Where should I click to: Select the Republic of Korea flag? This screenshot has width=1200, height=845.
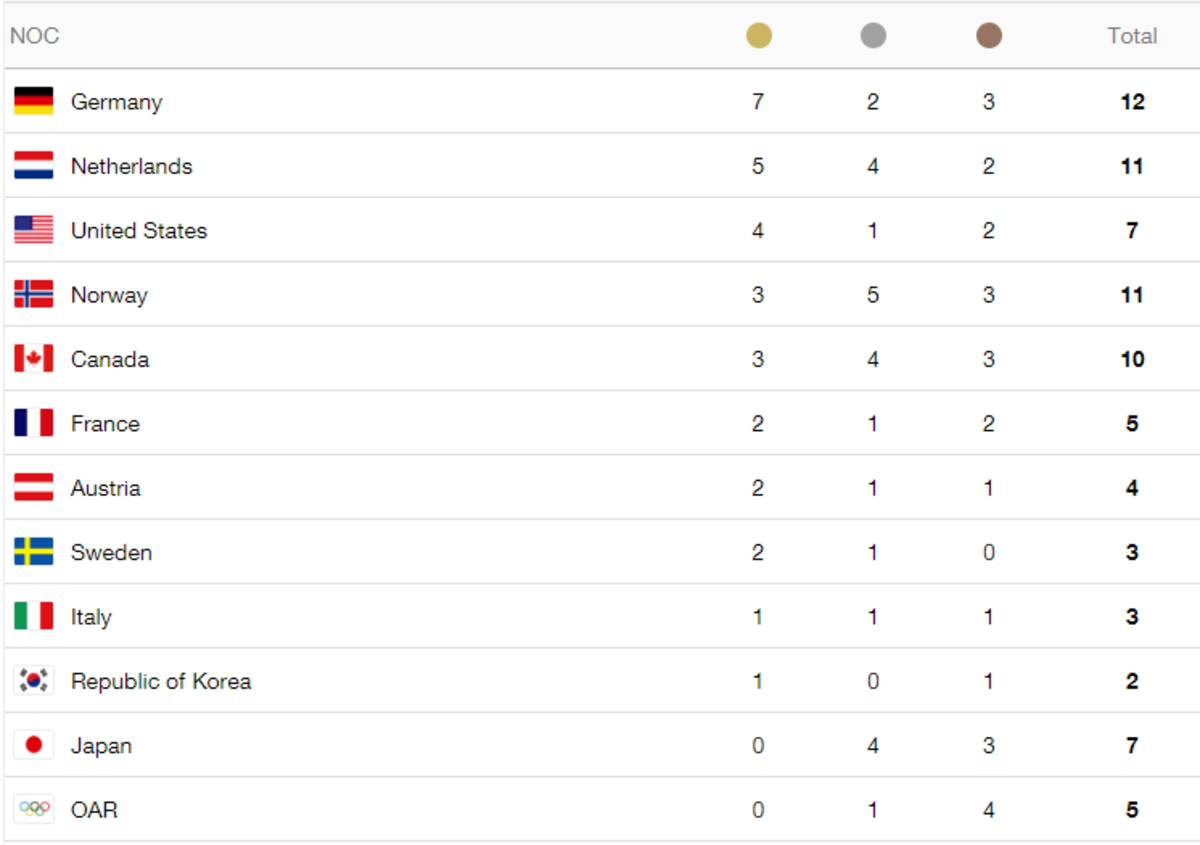pyautogui.click(x=34, y=681)
